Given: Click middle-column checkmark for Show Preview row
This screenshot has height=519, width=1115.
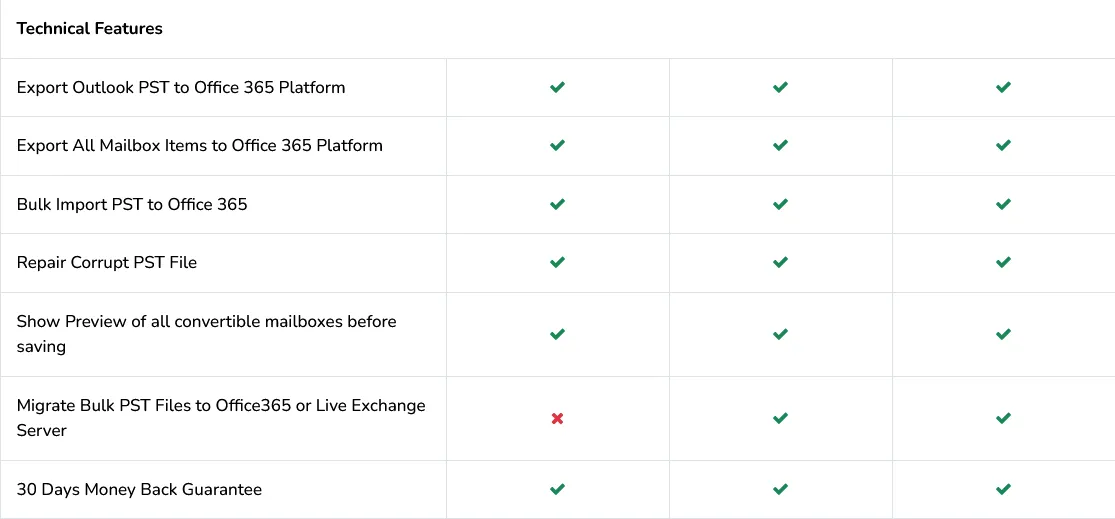Looking at the screenshot, I should click(x=780, y=334).
